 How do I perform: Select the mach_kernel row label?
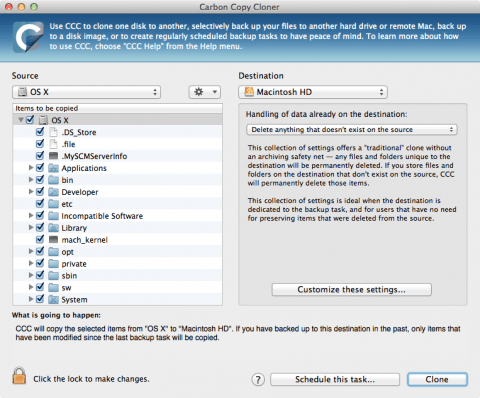pyautogui.click(x=84, y=240)
